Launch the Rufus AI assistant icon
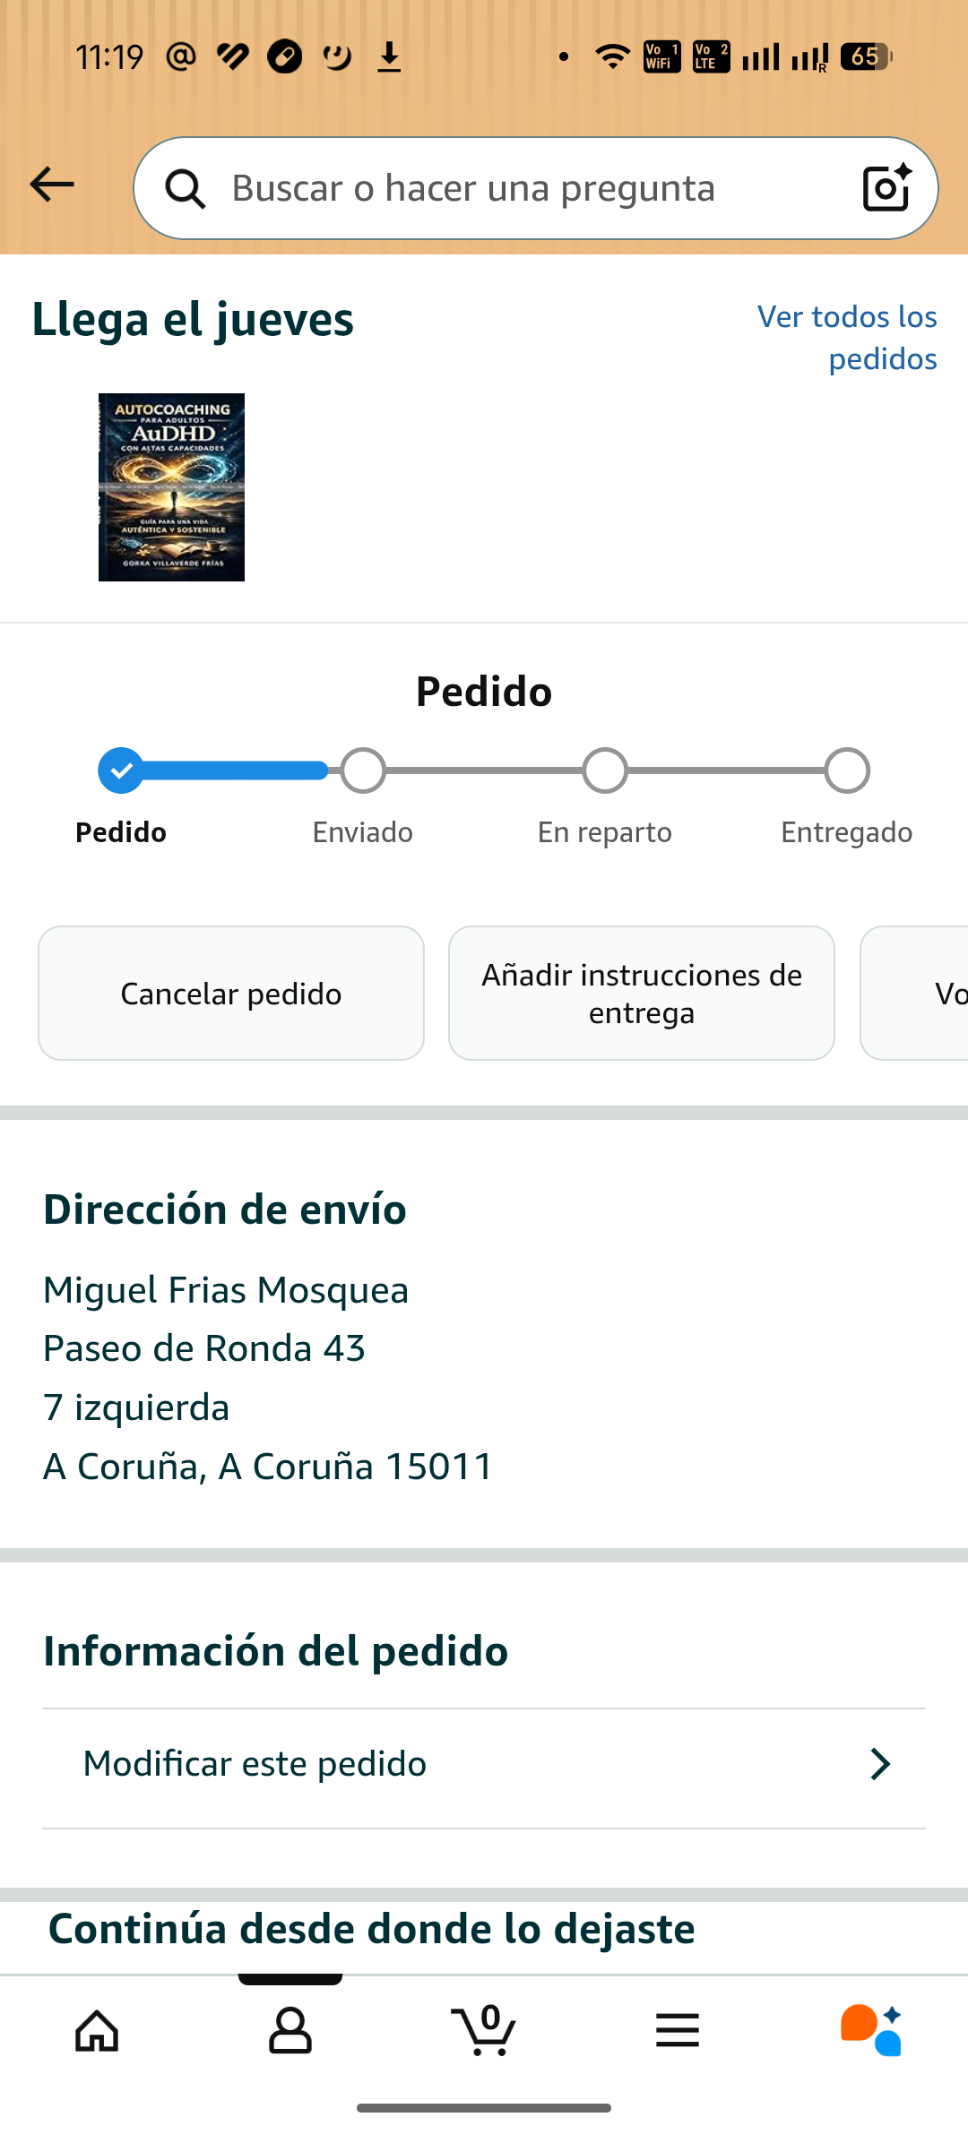The width and height of the screenshot is (968, 2143). point(871,2031)
